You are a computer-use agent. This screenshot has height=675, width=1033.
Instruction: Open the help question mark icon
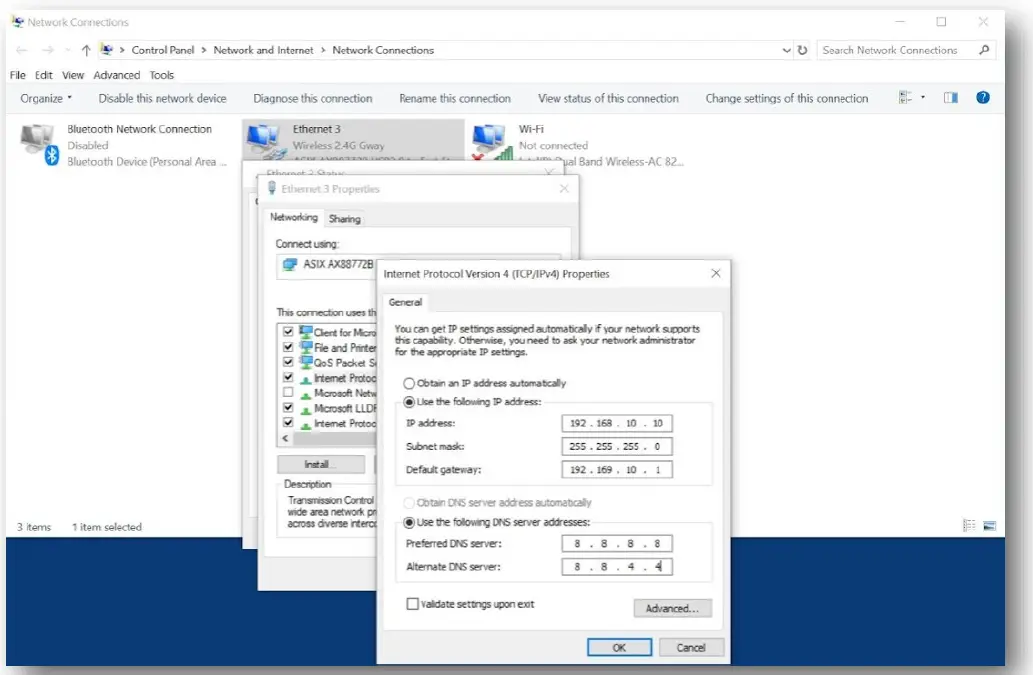coord(983,98)
